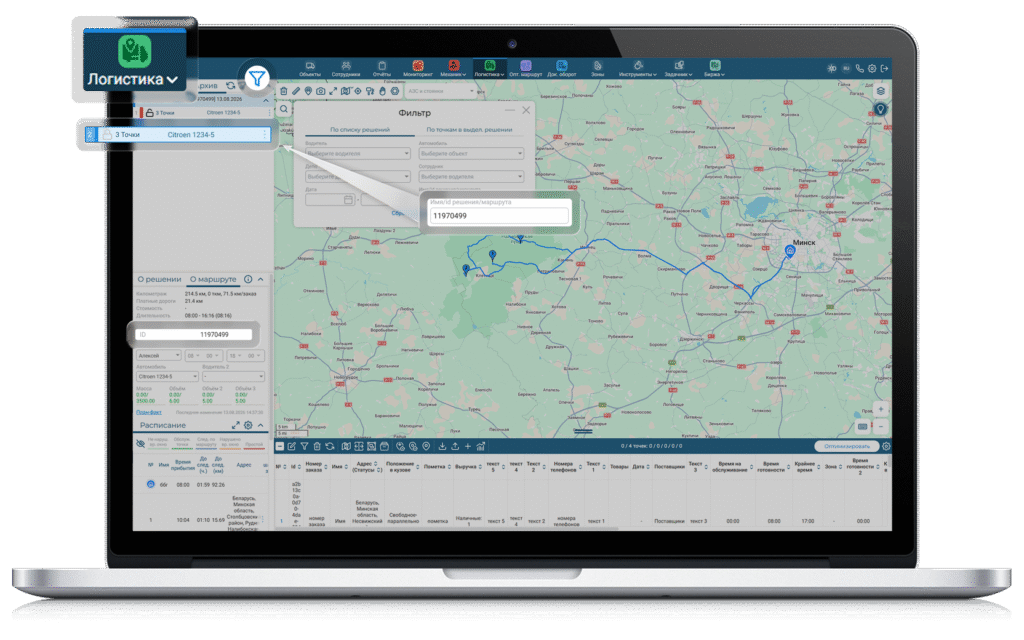Click the phone icon in the top bar

coord(859,69)
